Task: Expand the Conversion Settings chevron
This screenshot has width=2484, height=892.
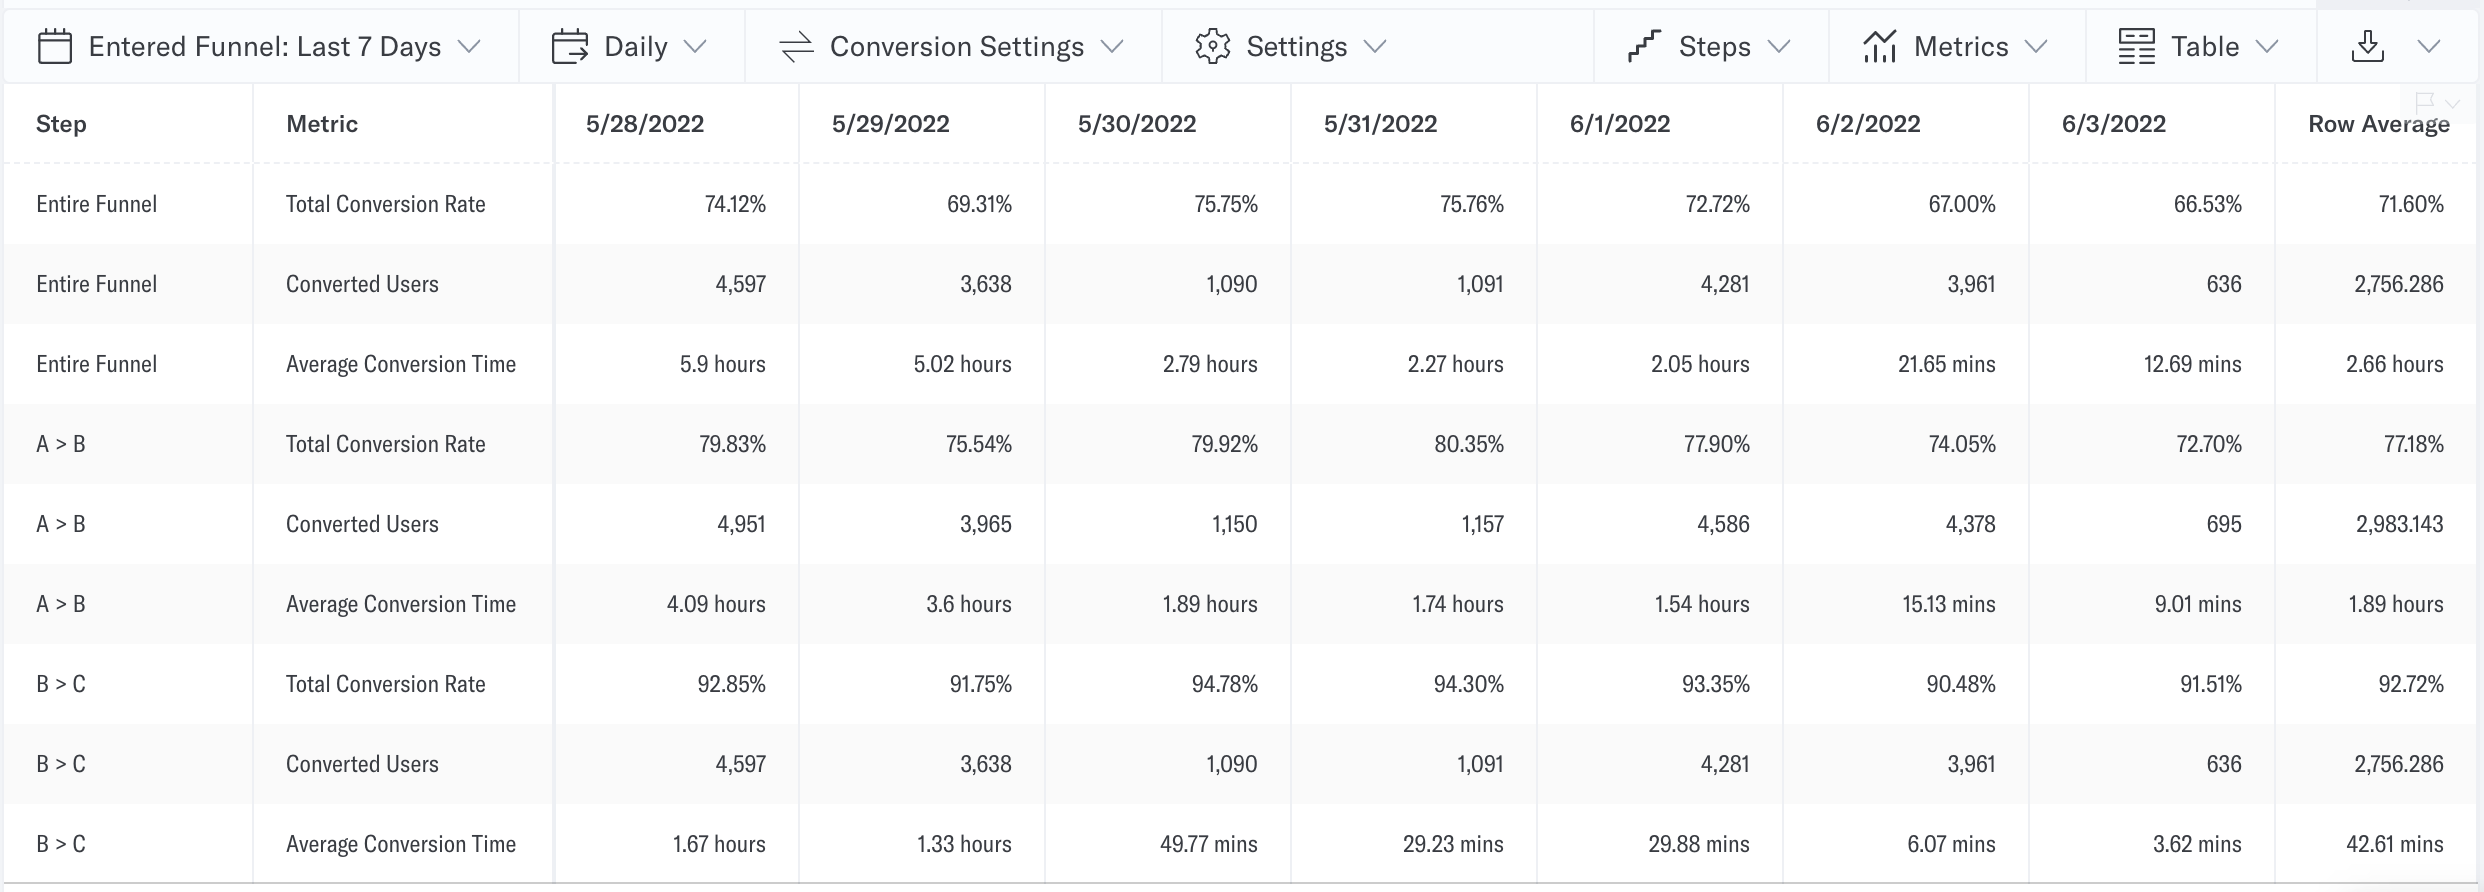Action: [x=1112, y=47]
